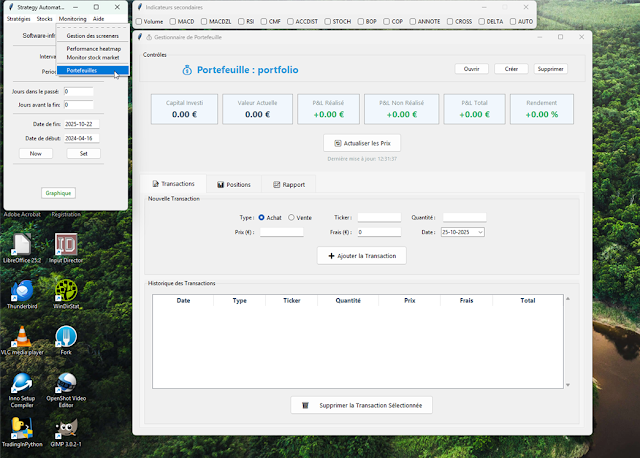Launch the GIMP 3.0.2-1 shortcut
Screen dimensions: 640x458
[67, 430]
